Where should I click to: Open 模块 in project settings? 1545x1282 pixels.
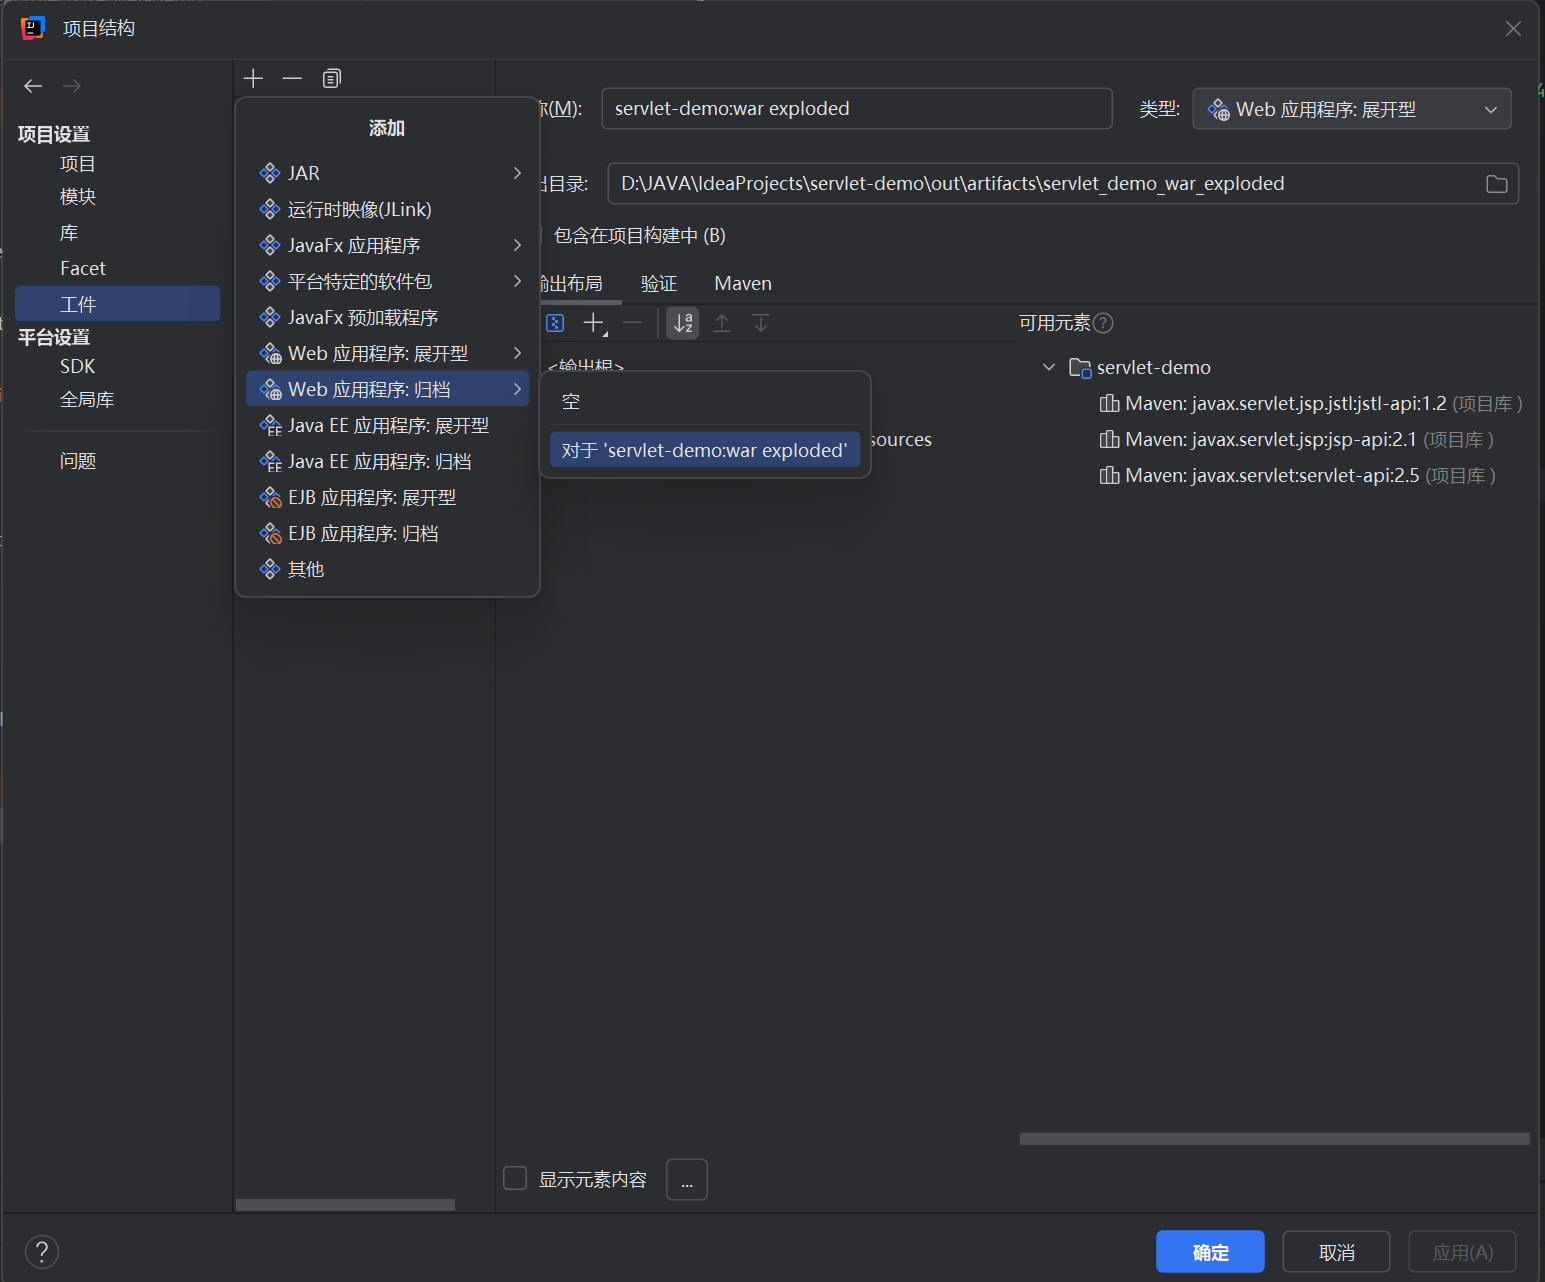(x=78, y=197)
